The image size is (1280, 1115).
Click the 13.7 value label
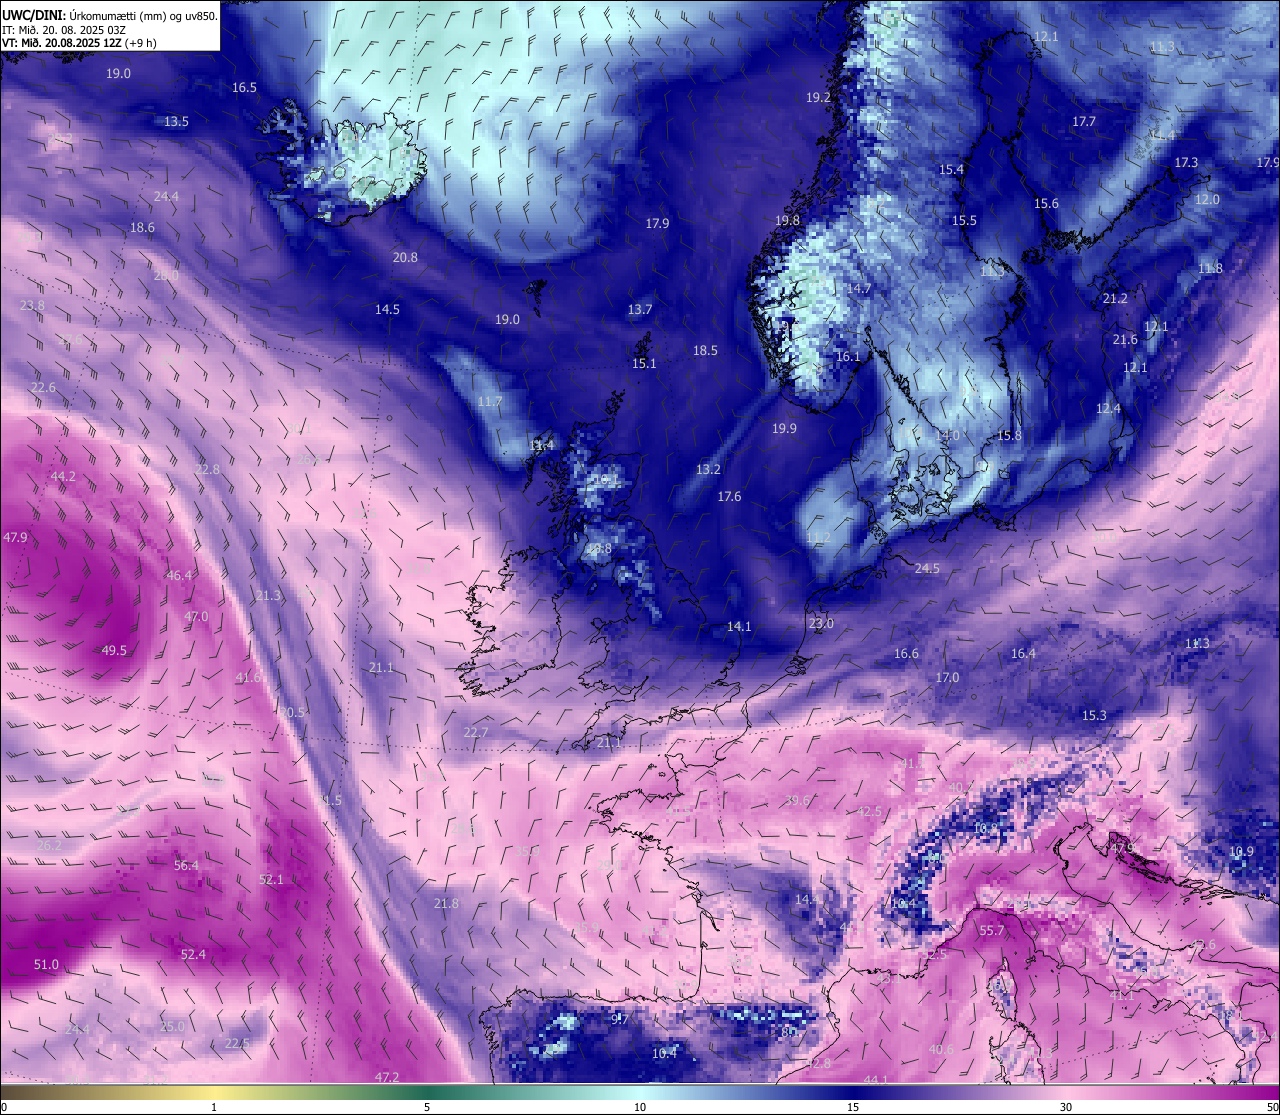[639, 310]
